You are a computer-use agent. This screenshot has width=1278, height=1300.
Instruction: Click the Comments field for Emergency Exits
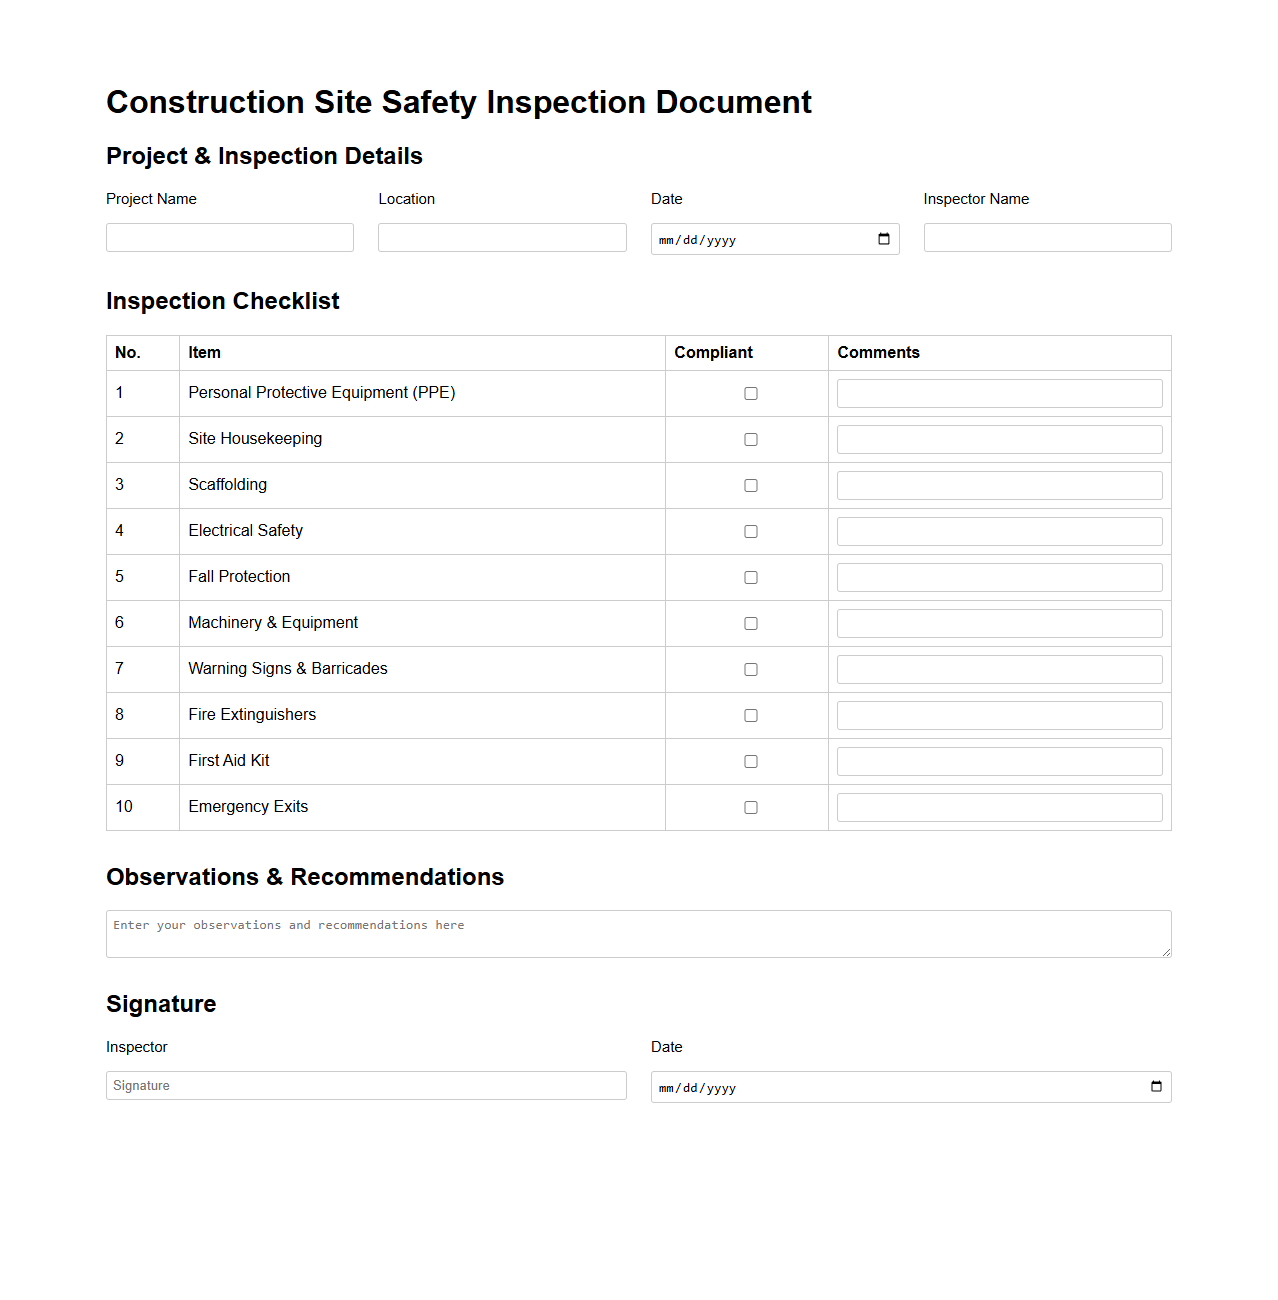tap(998, 806)
